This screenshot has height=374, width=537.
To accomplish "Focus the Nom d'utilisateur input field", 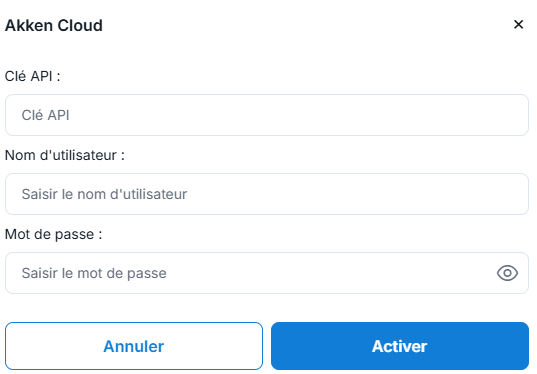I will [x=267, y=194].
